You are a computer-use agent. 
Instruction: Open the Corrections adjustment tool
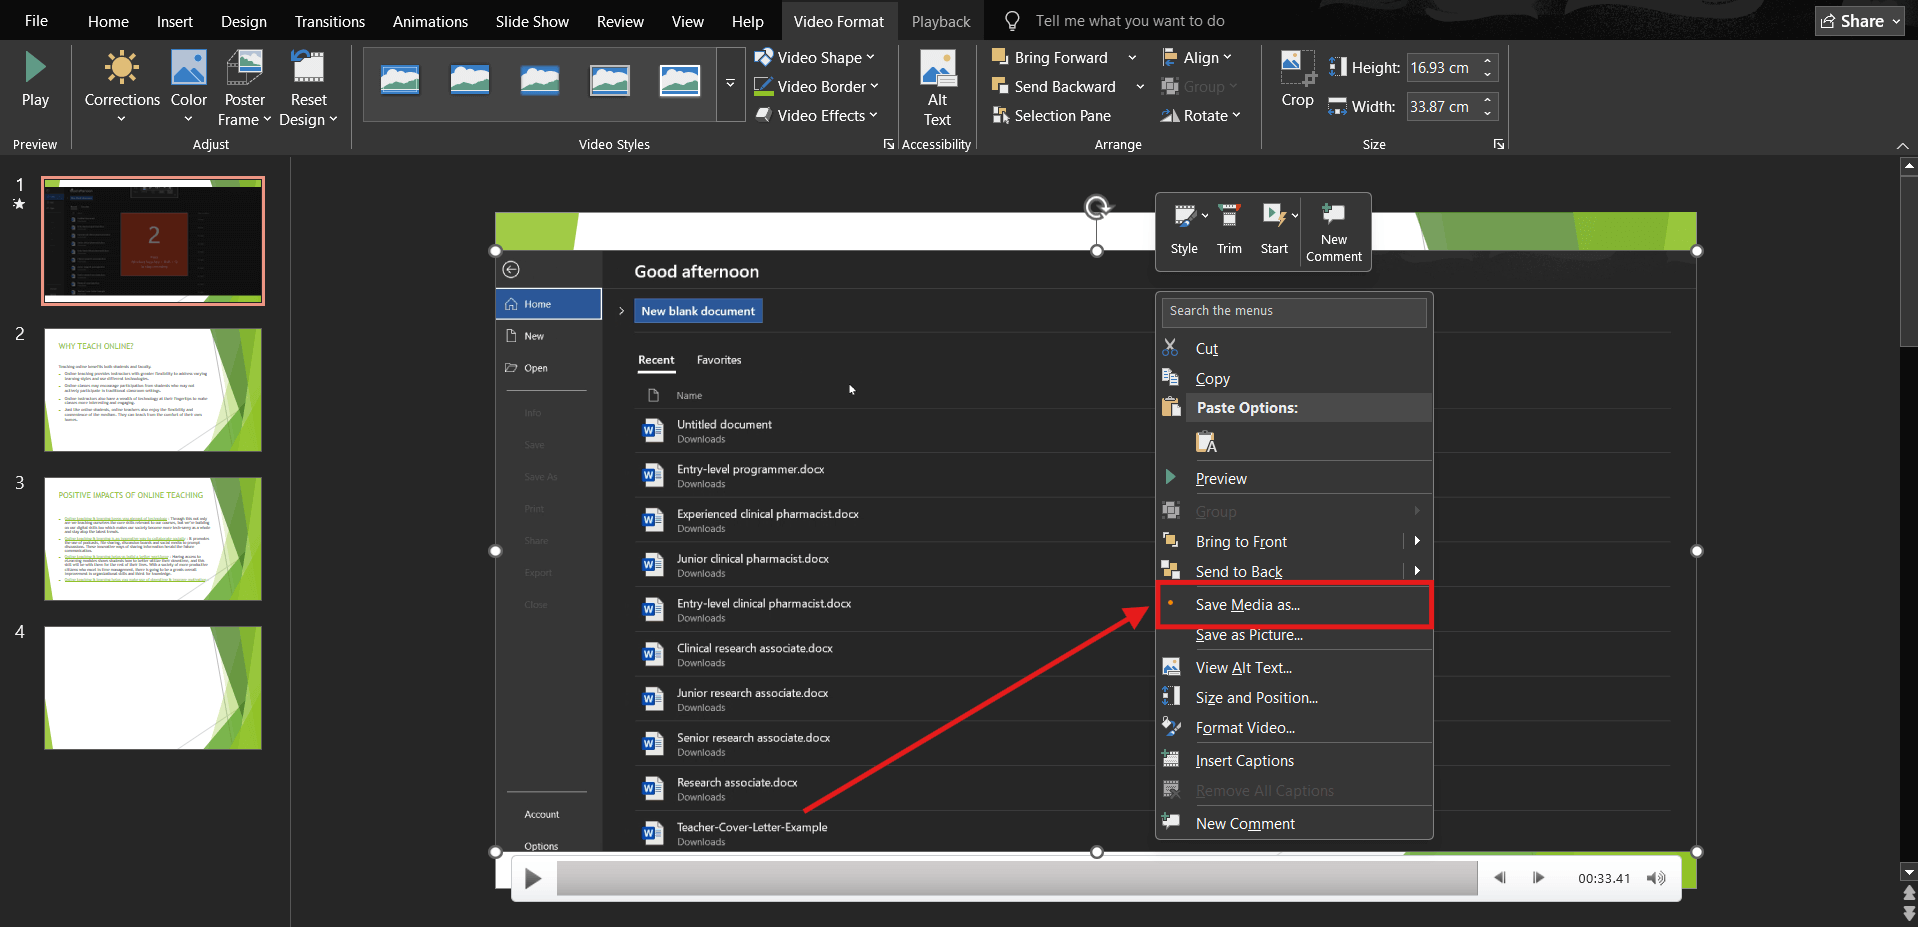[x=122, y=86]
